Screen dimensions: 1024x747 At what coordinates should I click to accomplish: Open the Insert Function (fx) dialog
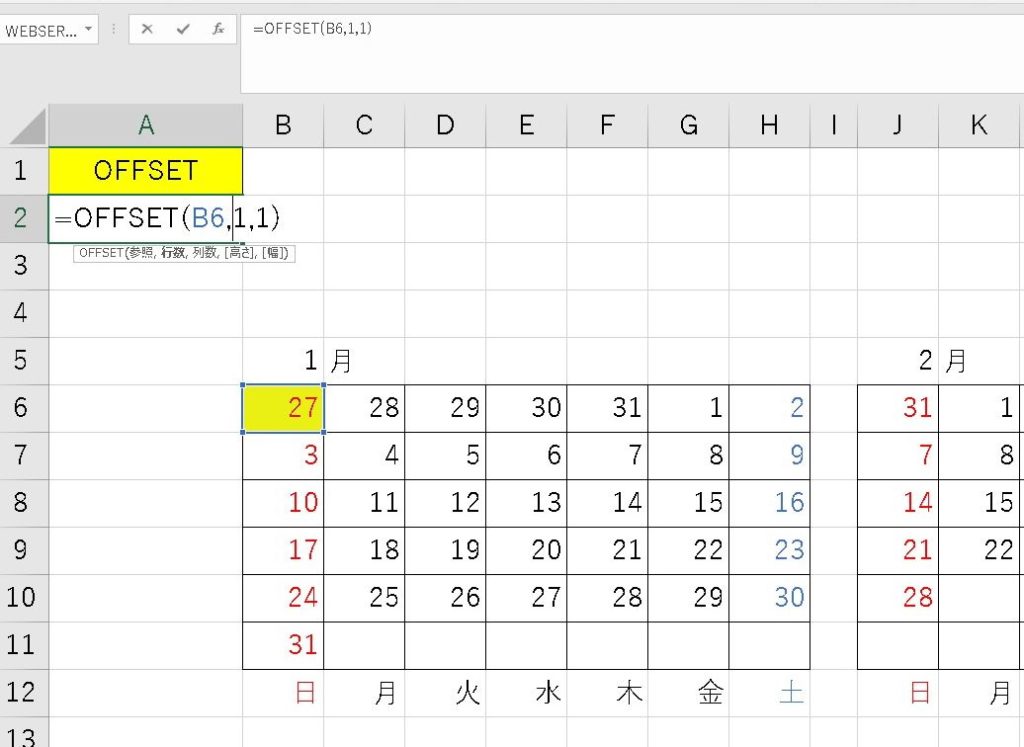pyautogui.click(x=217, y=30)
